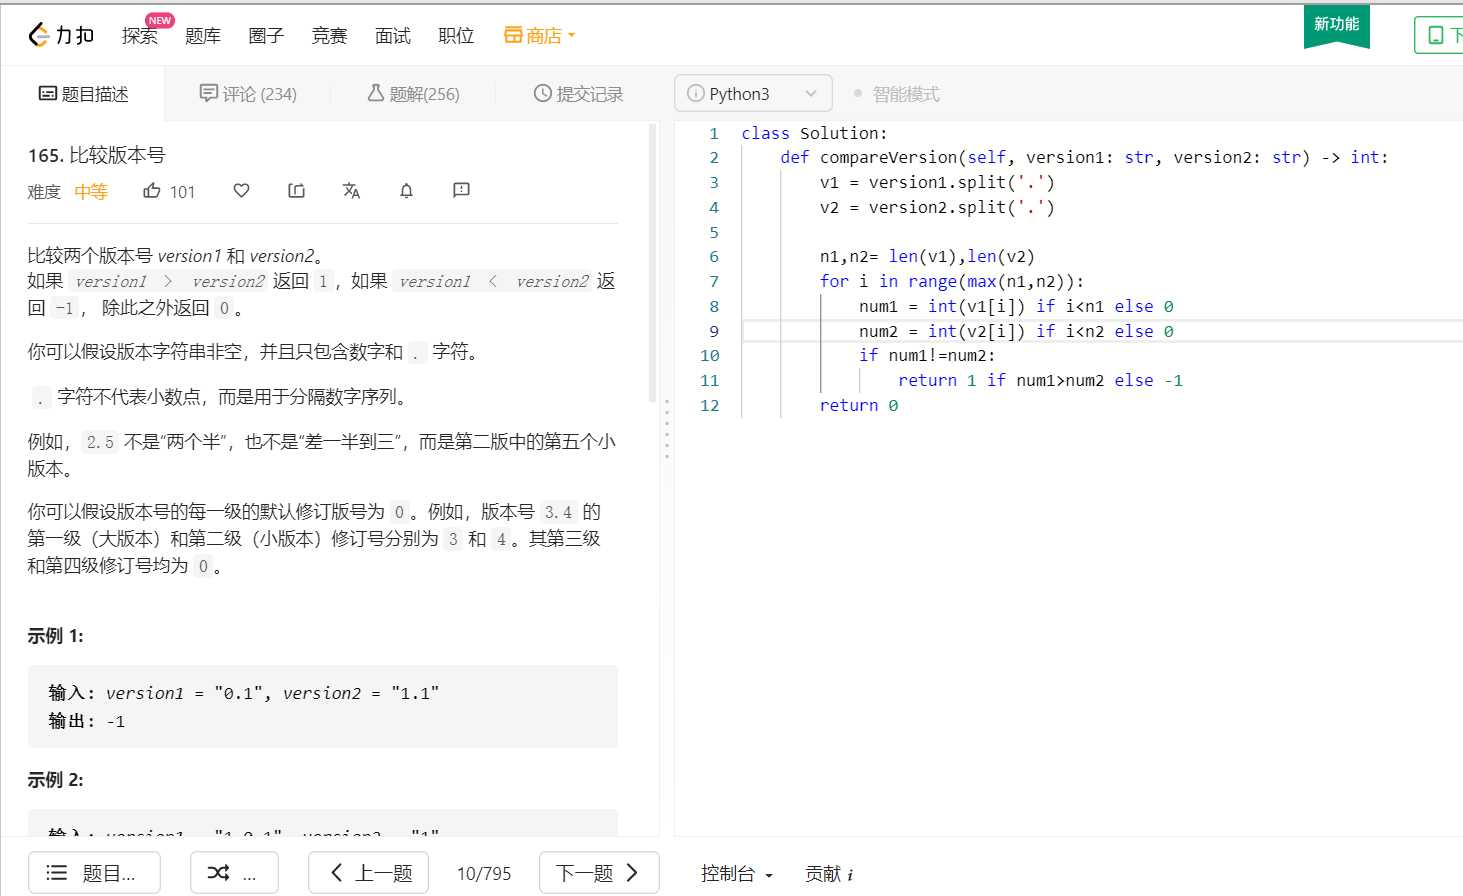Click the green phone download button

click(x=1439, y=35)
